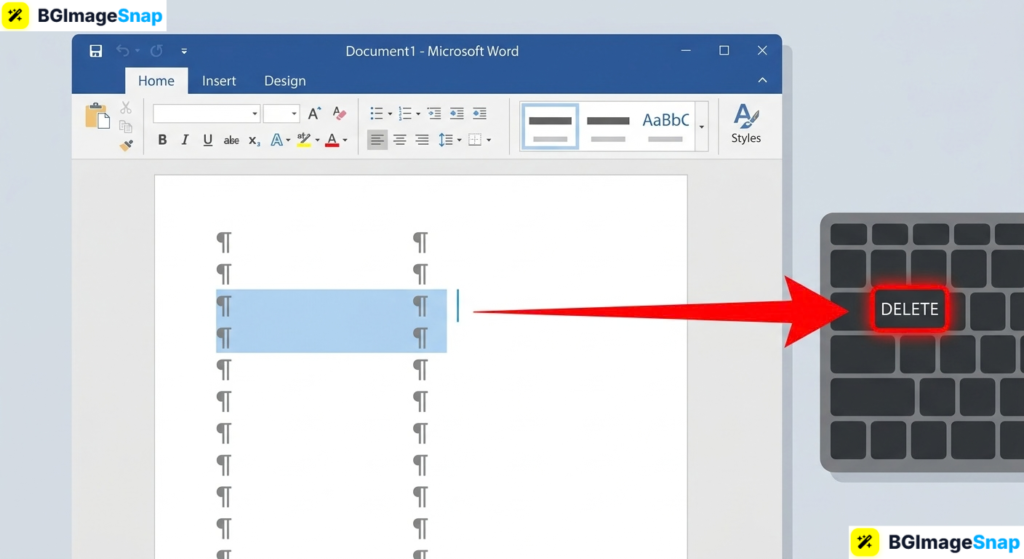
Task: Redo the last action
Action: [x=156, y=50]
